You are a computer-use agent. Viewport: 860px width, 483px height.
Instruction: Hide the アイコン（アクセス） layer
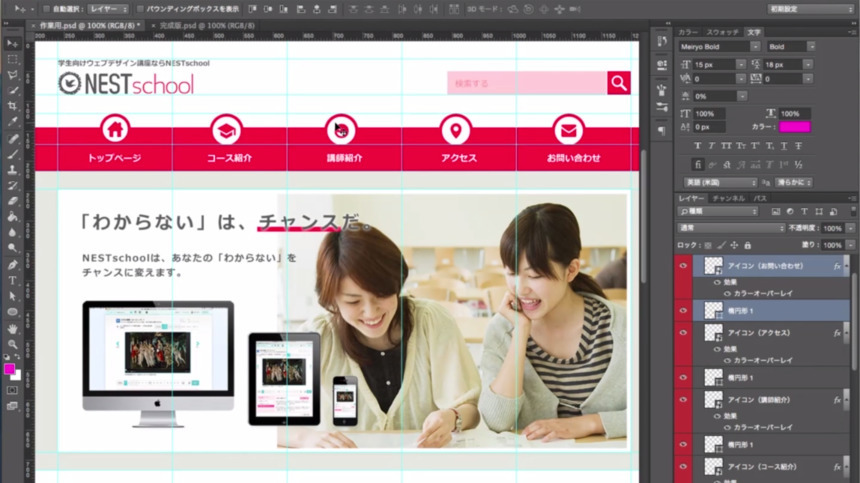point(683,333)
